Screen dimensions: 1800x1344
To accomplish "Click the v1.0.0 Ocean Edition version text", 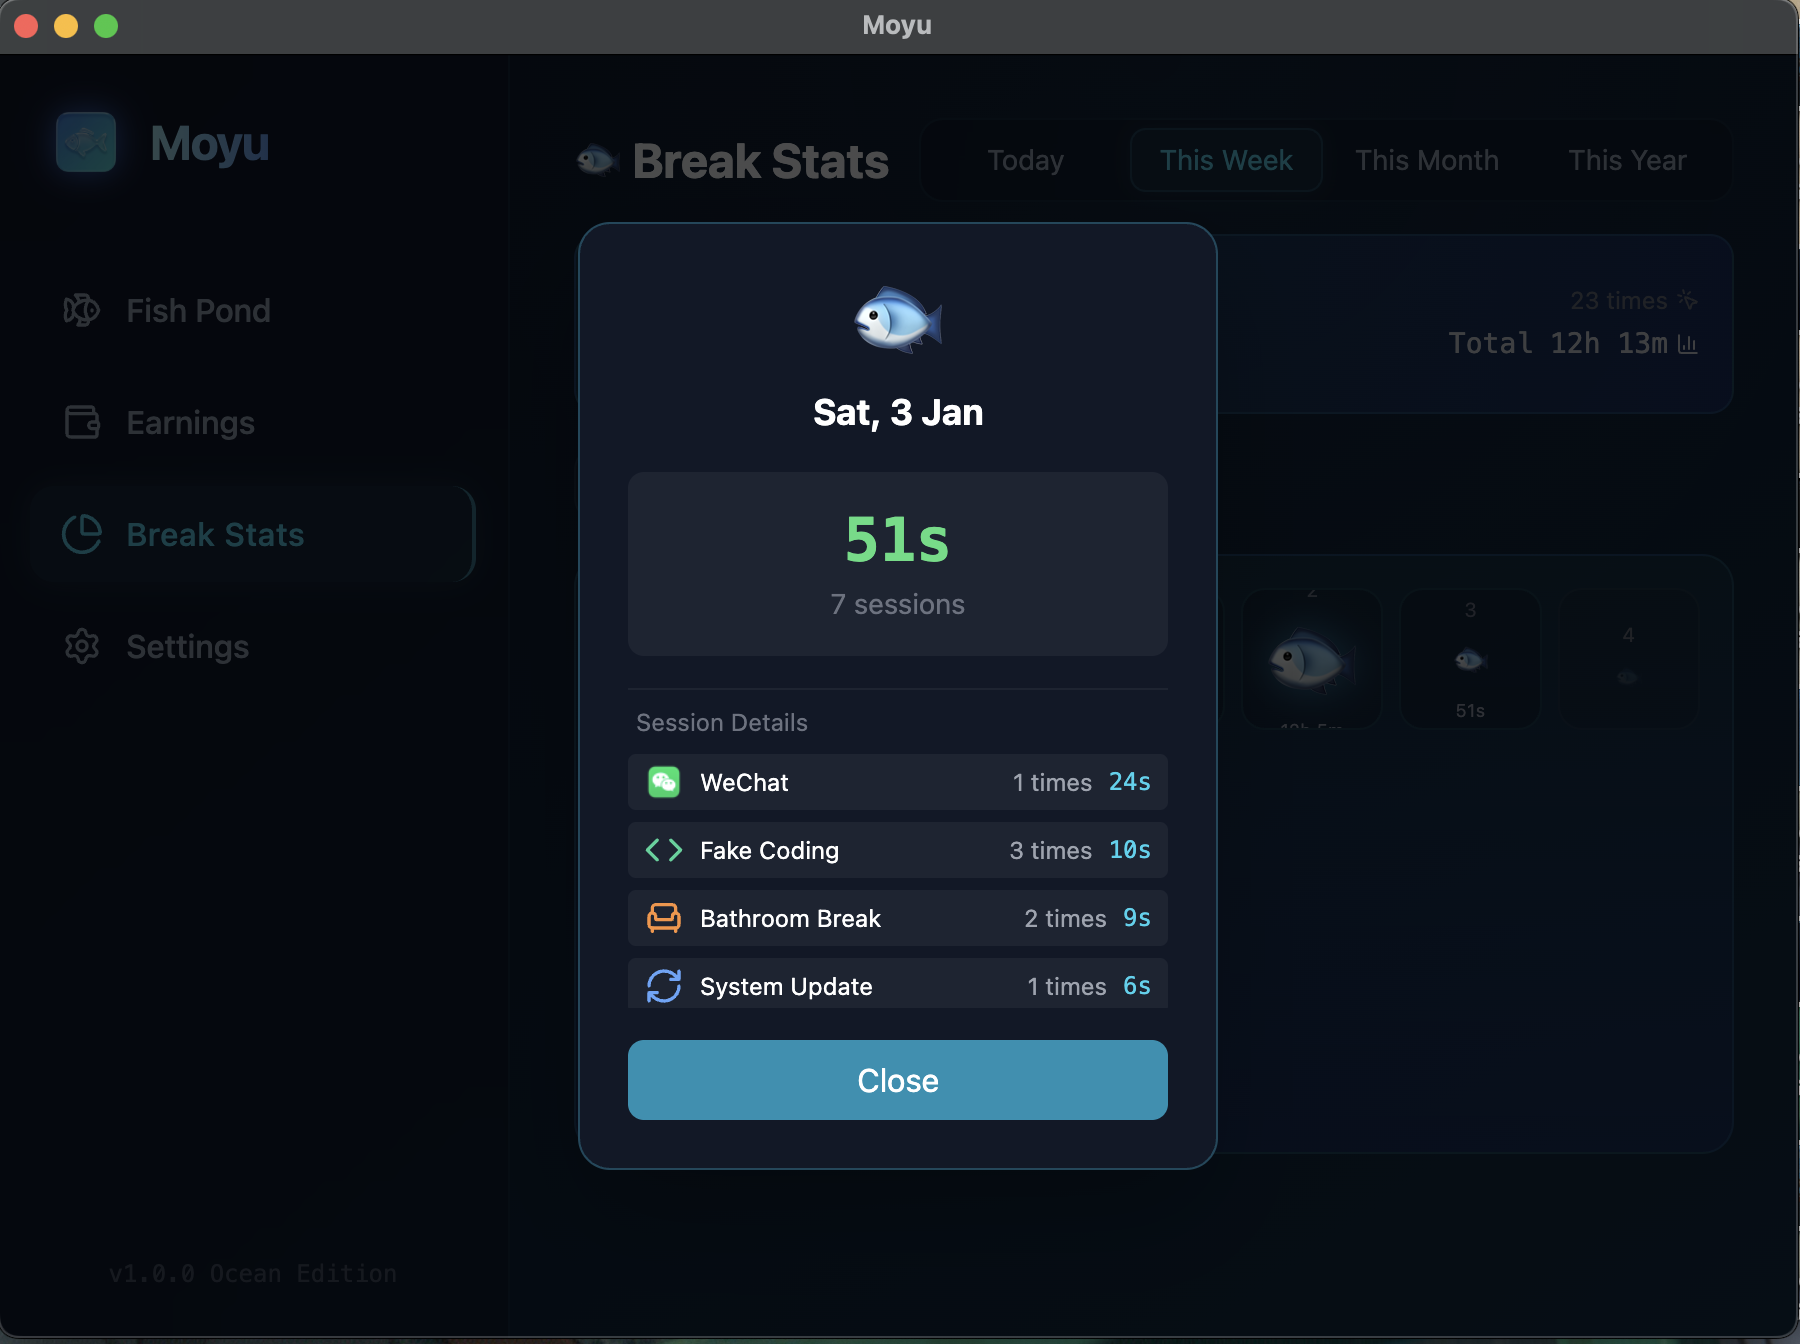I will (x=252, y=1273).
